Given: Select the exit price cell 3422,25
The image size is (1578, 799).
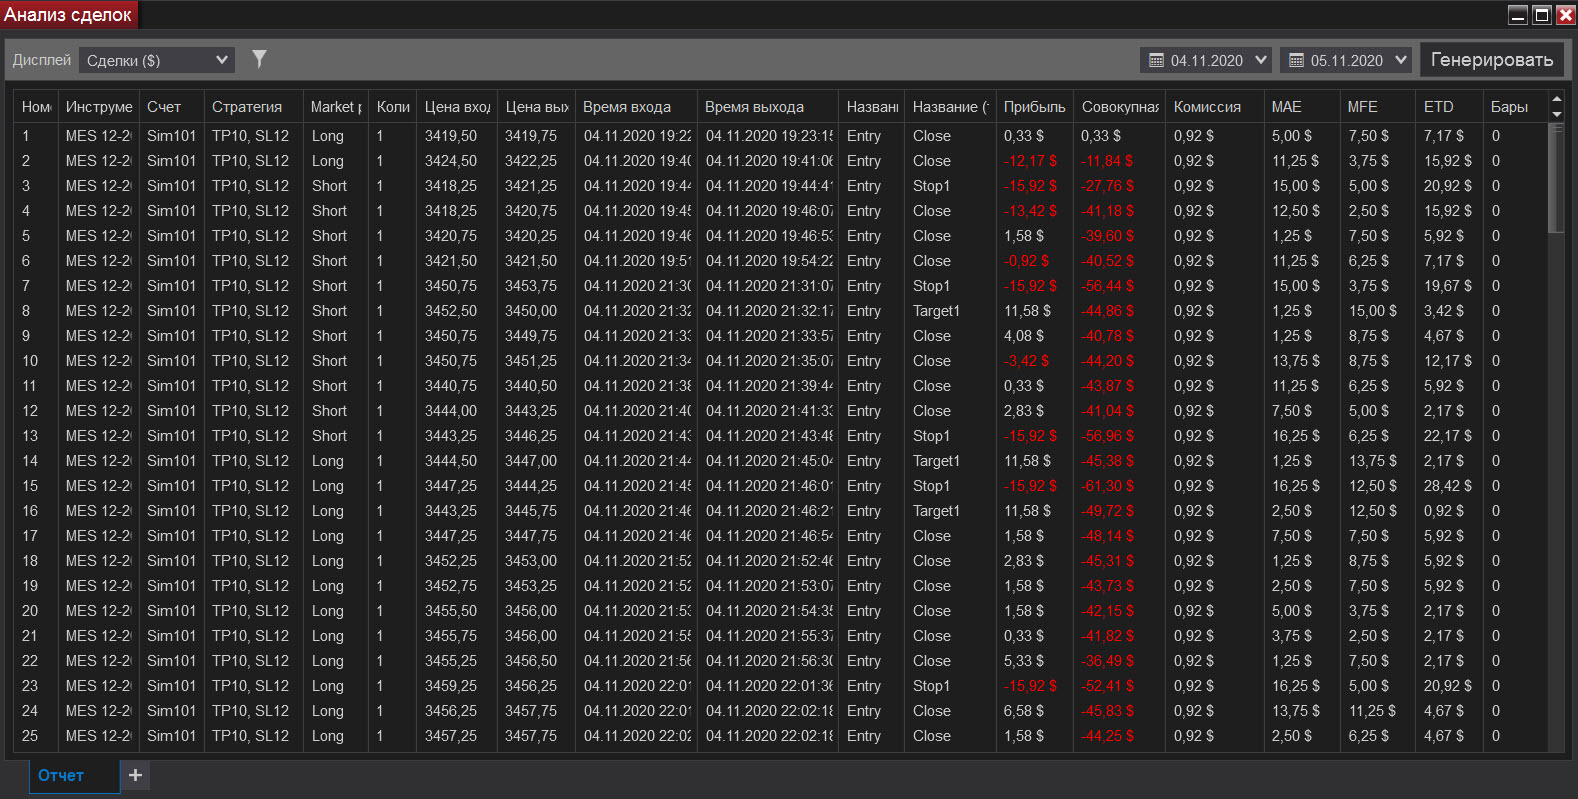Looking at the screenshot, I should (x=531, y=161).
